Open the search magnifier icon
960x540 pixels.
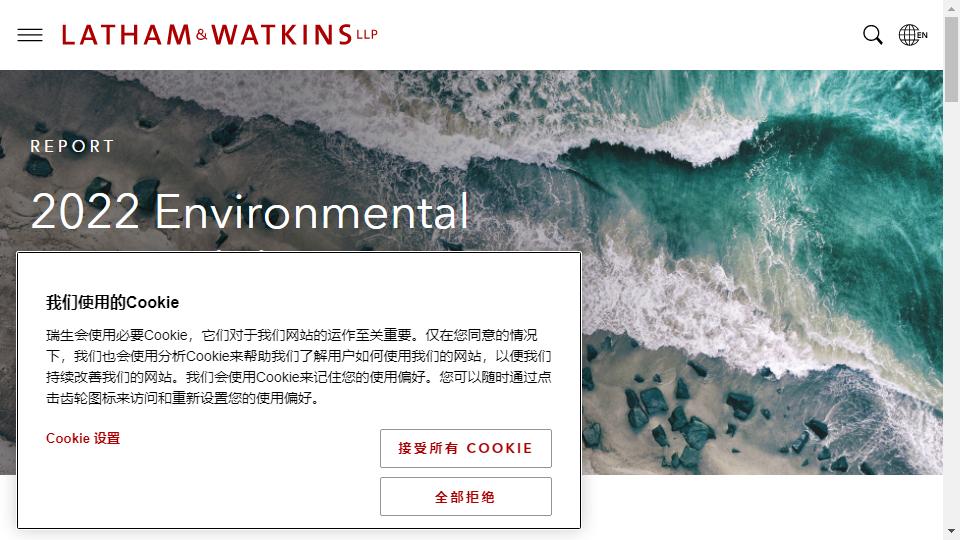point(872,35)
